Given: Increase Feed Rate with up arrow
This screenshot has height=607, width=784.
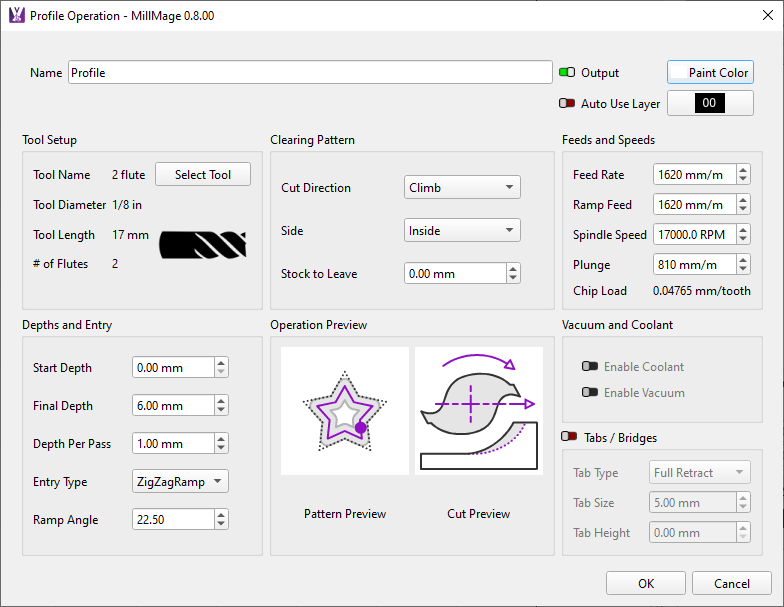Looking at the screenshot, I should (743, 170).
